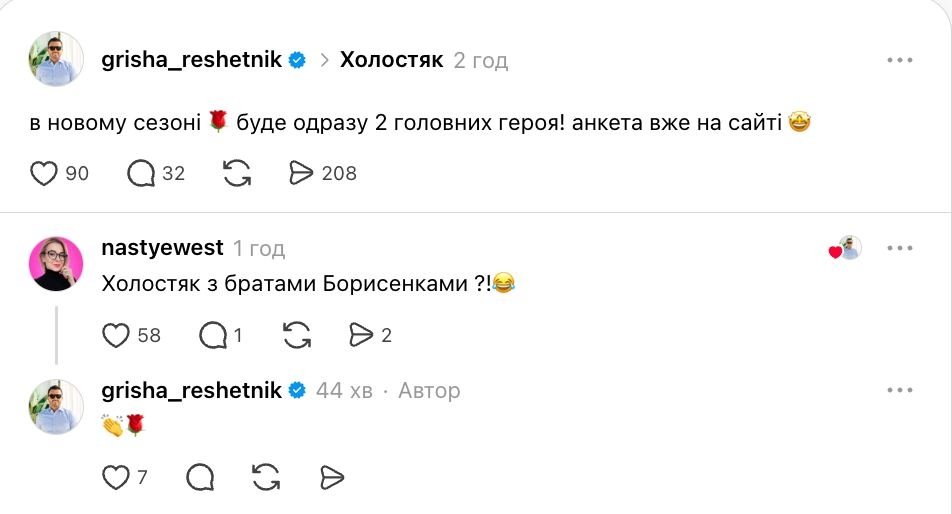The width and height of the screenshot is (952, 514).
Task: Reply to the author's emoji reply
Action: point(200,478)
